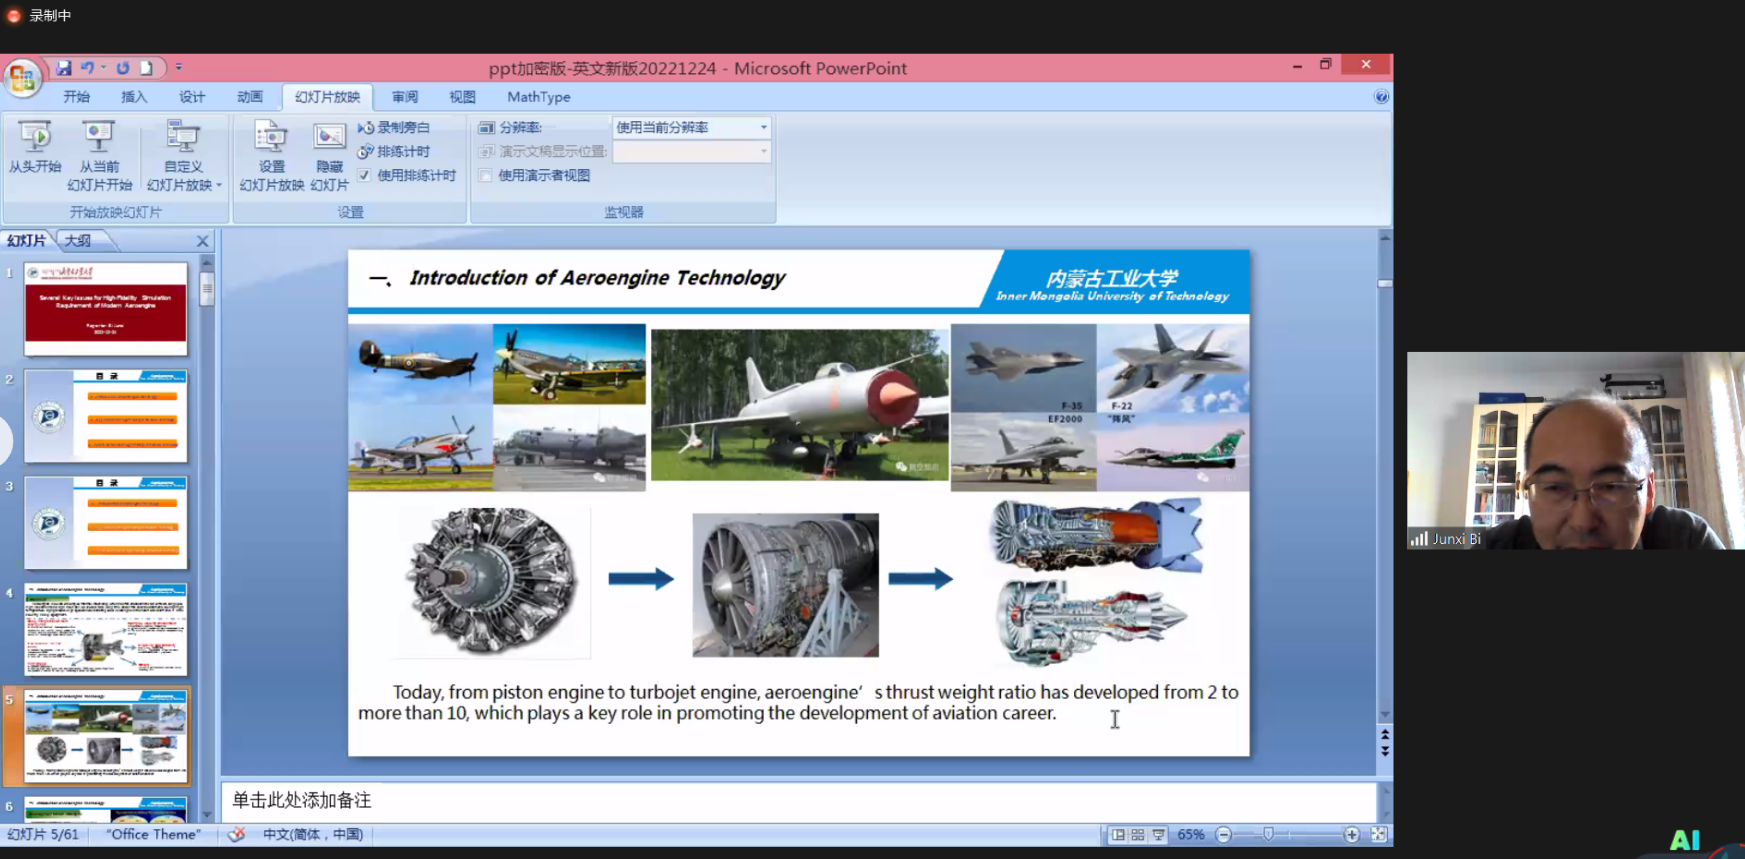Open the View tab (视图)
This screenshot has height=859, width=1745.
[462, 97]
